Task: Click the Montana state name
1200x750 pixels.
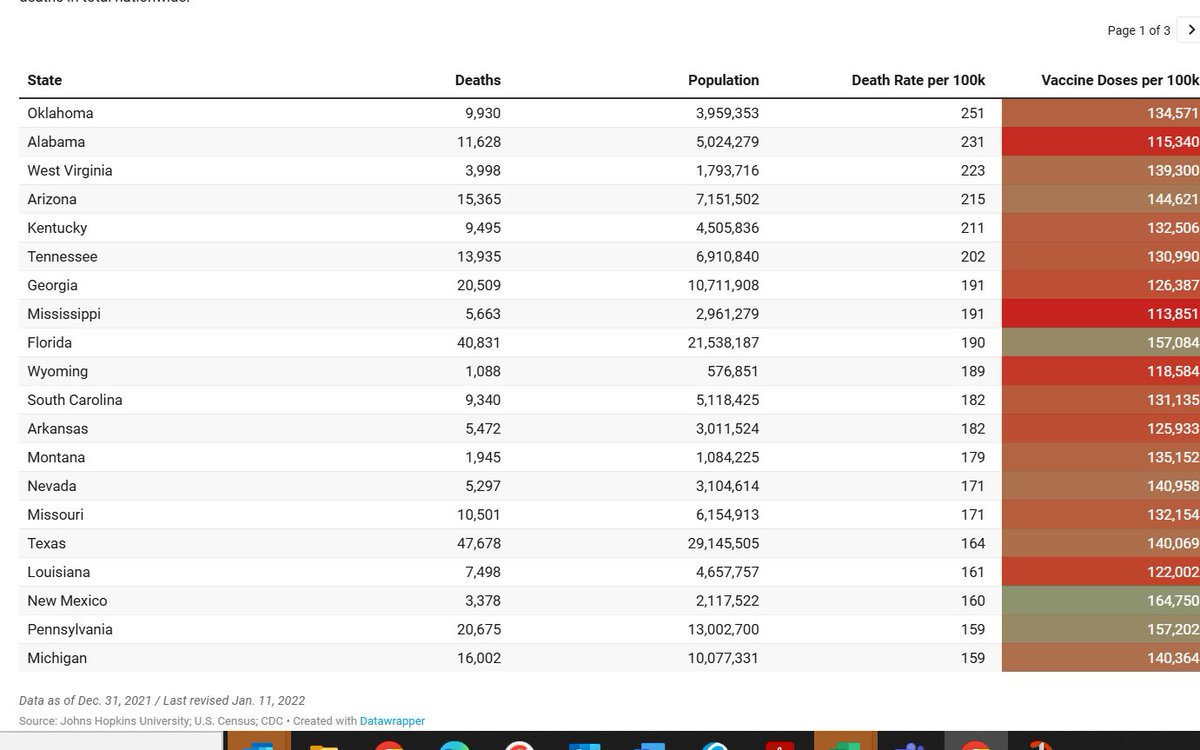Action: [56, 457]
